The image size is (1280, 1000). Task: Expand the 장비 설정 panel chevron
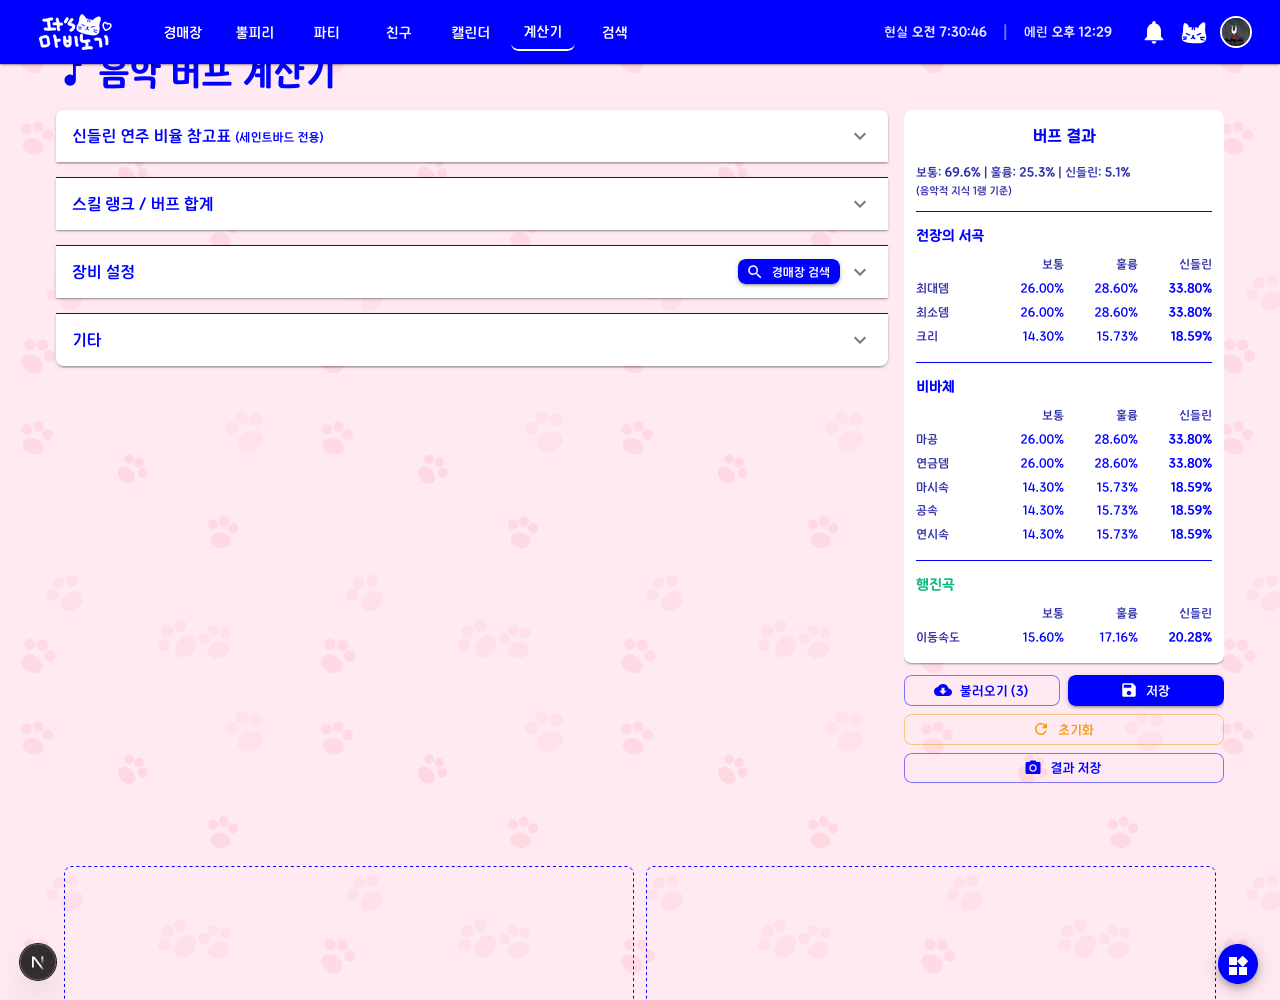pyautogui.click(x=860, y=272)
